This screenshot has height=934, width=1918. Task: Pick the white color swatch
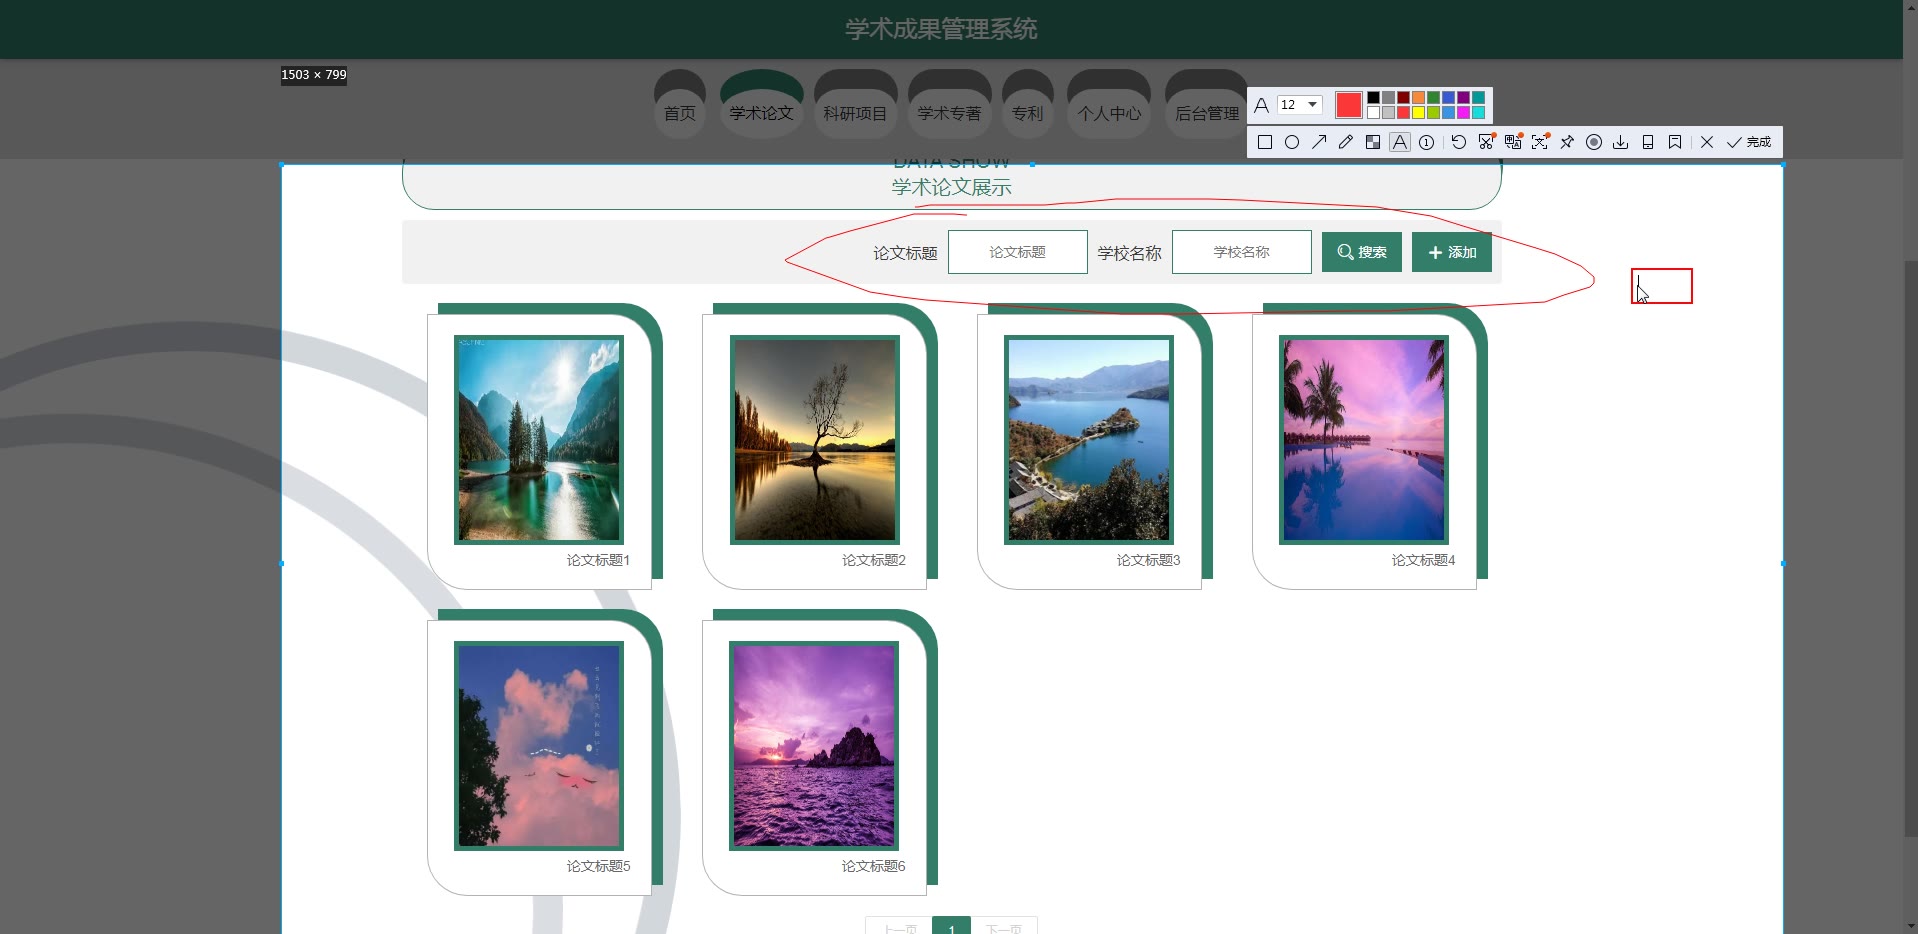1373,112
